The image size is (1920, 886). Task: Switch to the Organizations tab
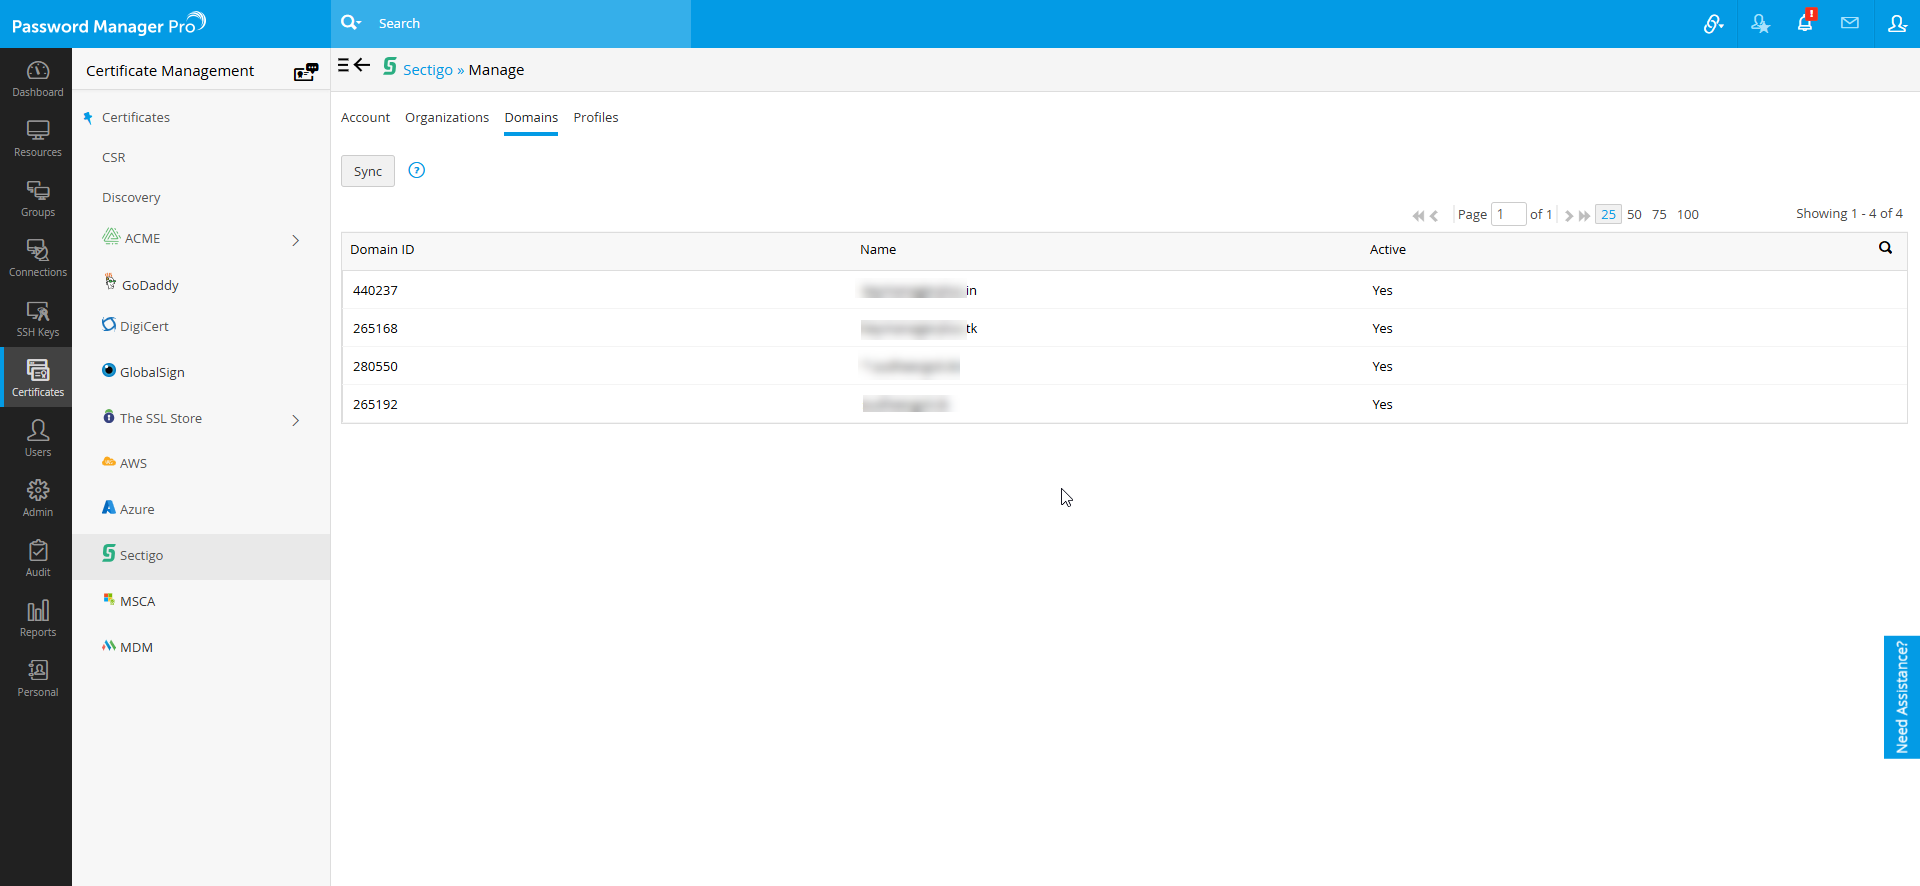click(447, 118)
